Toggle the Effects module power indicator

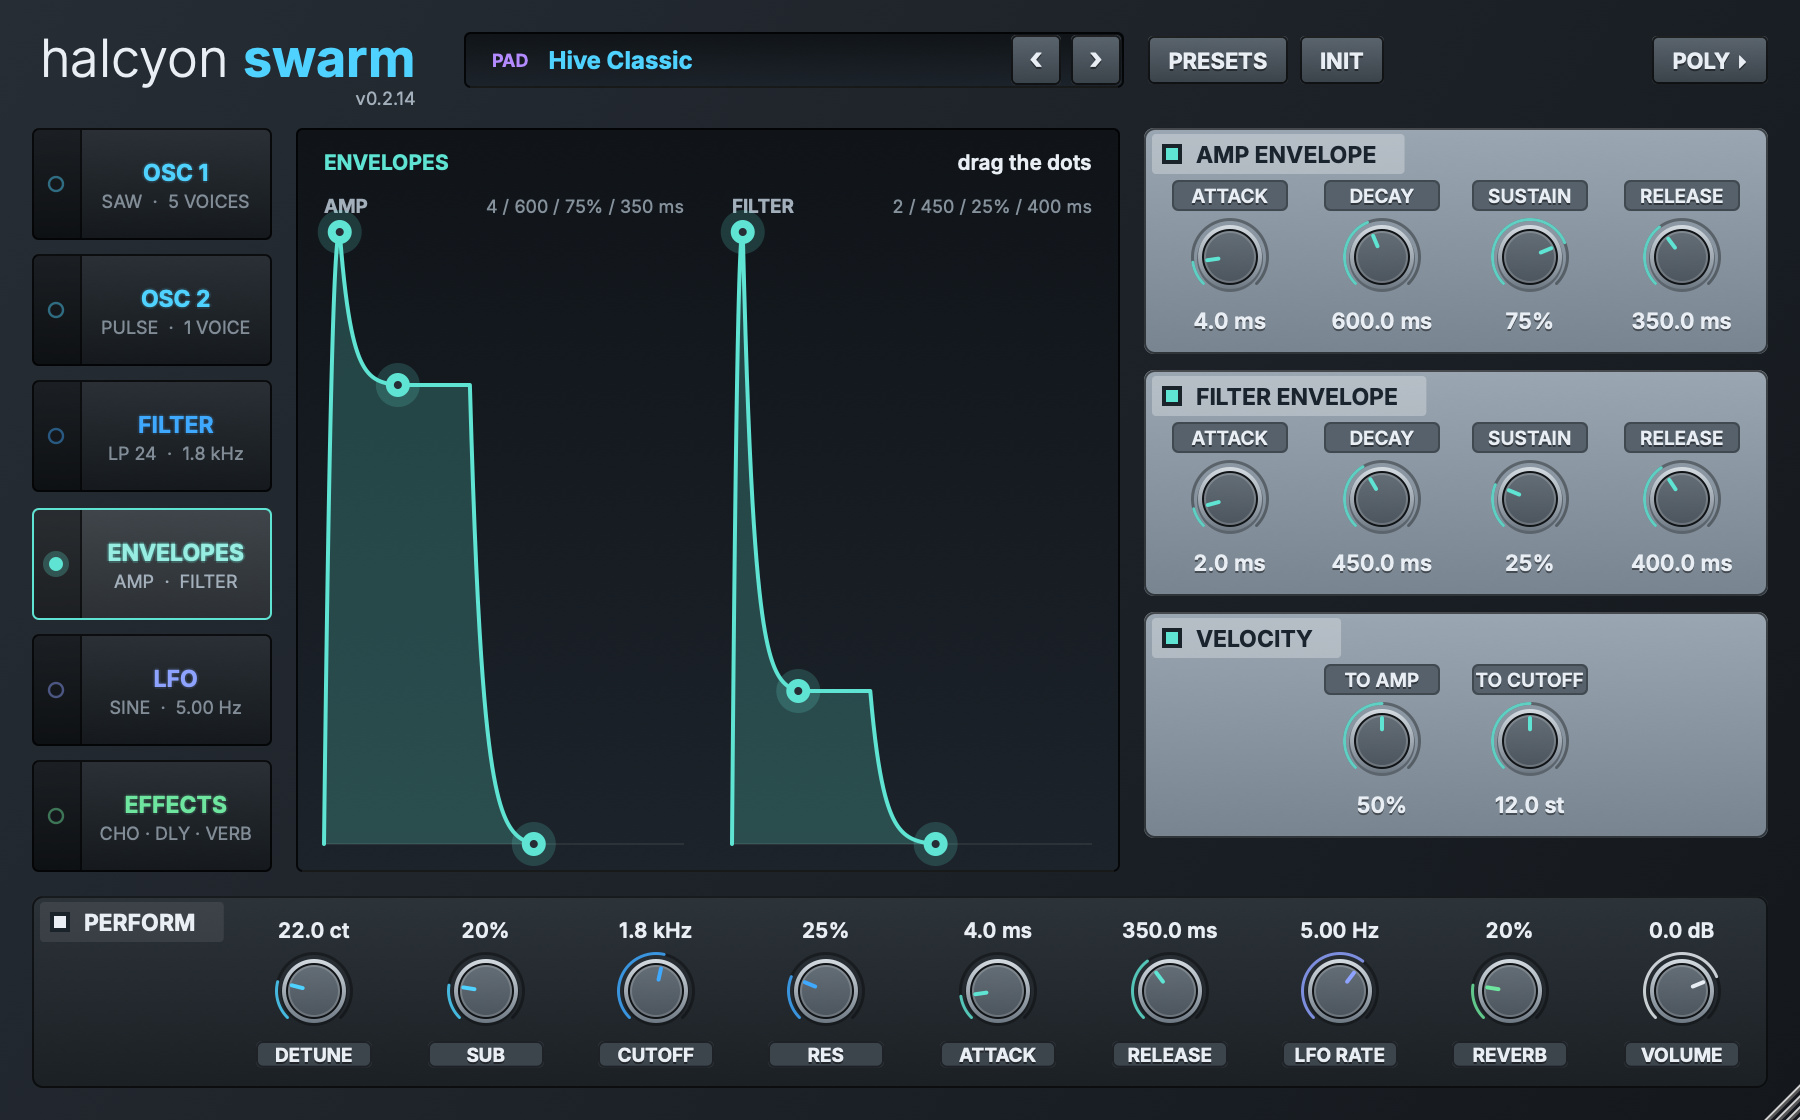tap(56, 816)
